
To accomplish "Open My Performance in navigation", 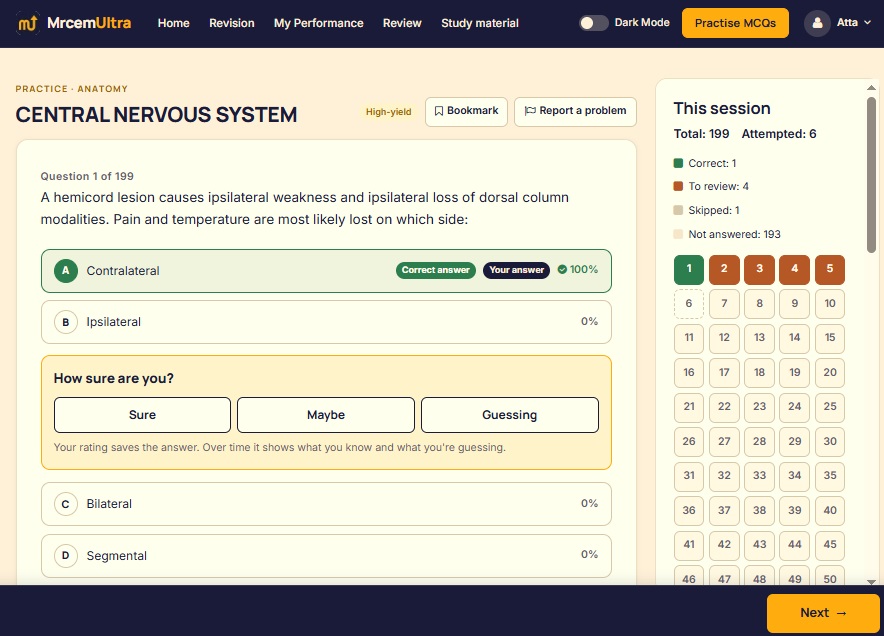I will (319, 23).
